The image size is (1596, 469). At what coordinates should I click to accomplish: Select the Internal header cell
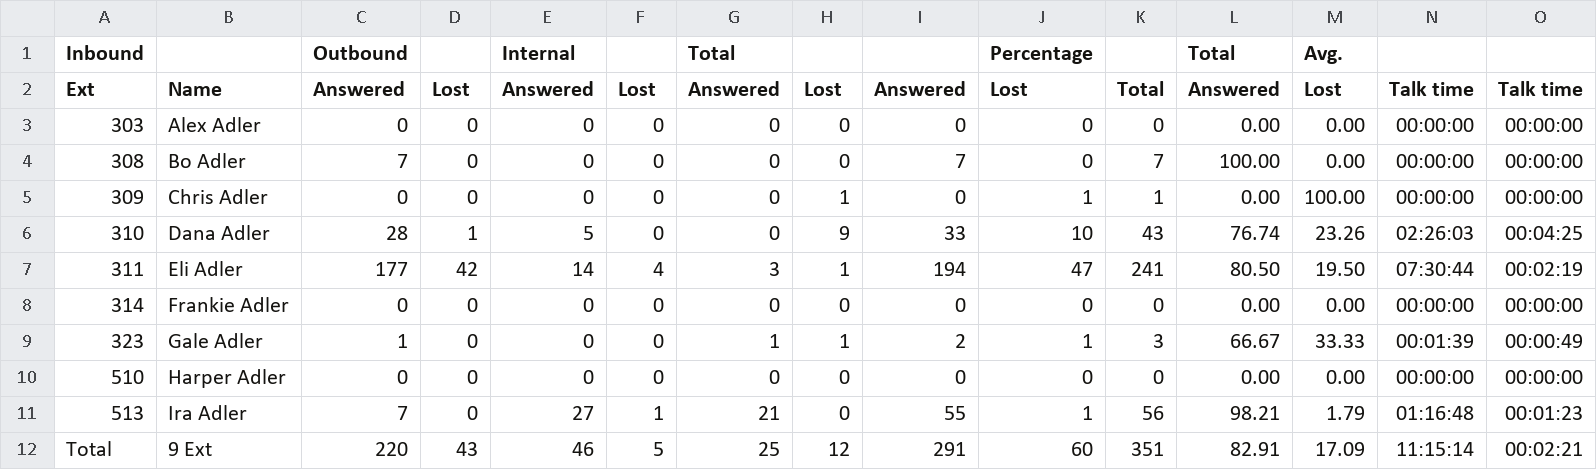point(548,54)
